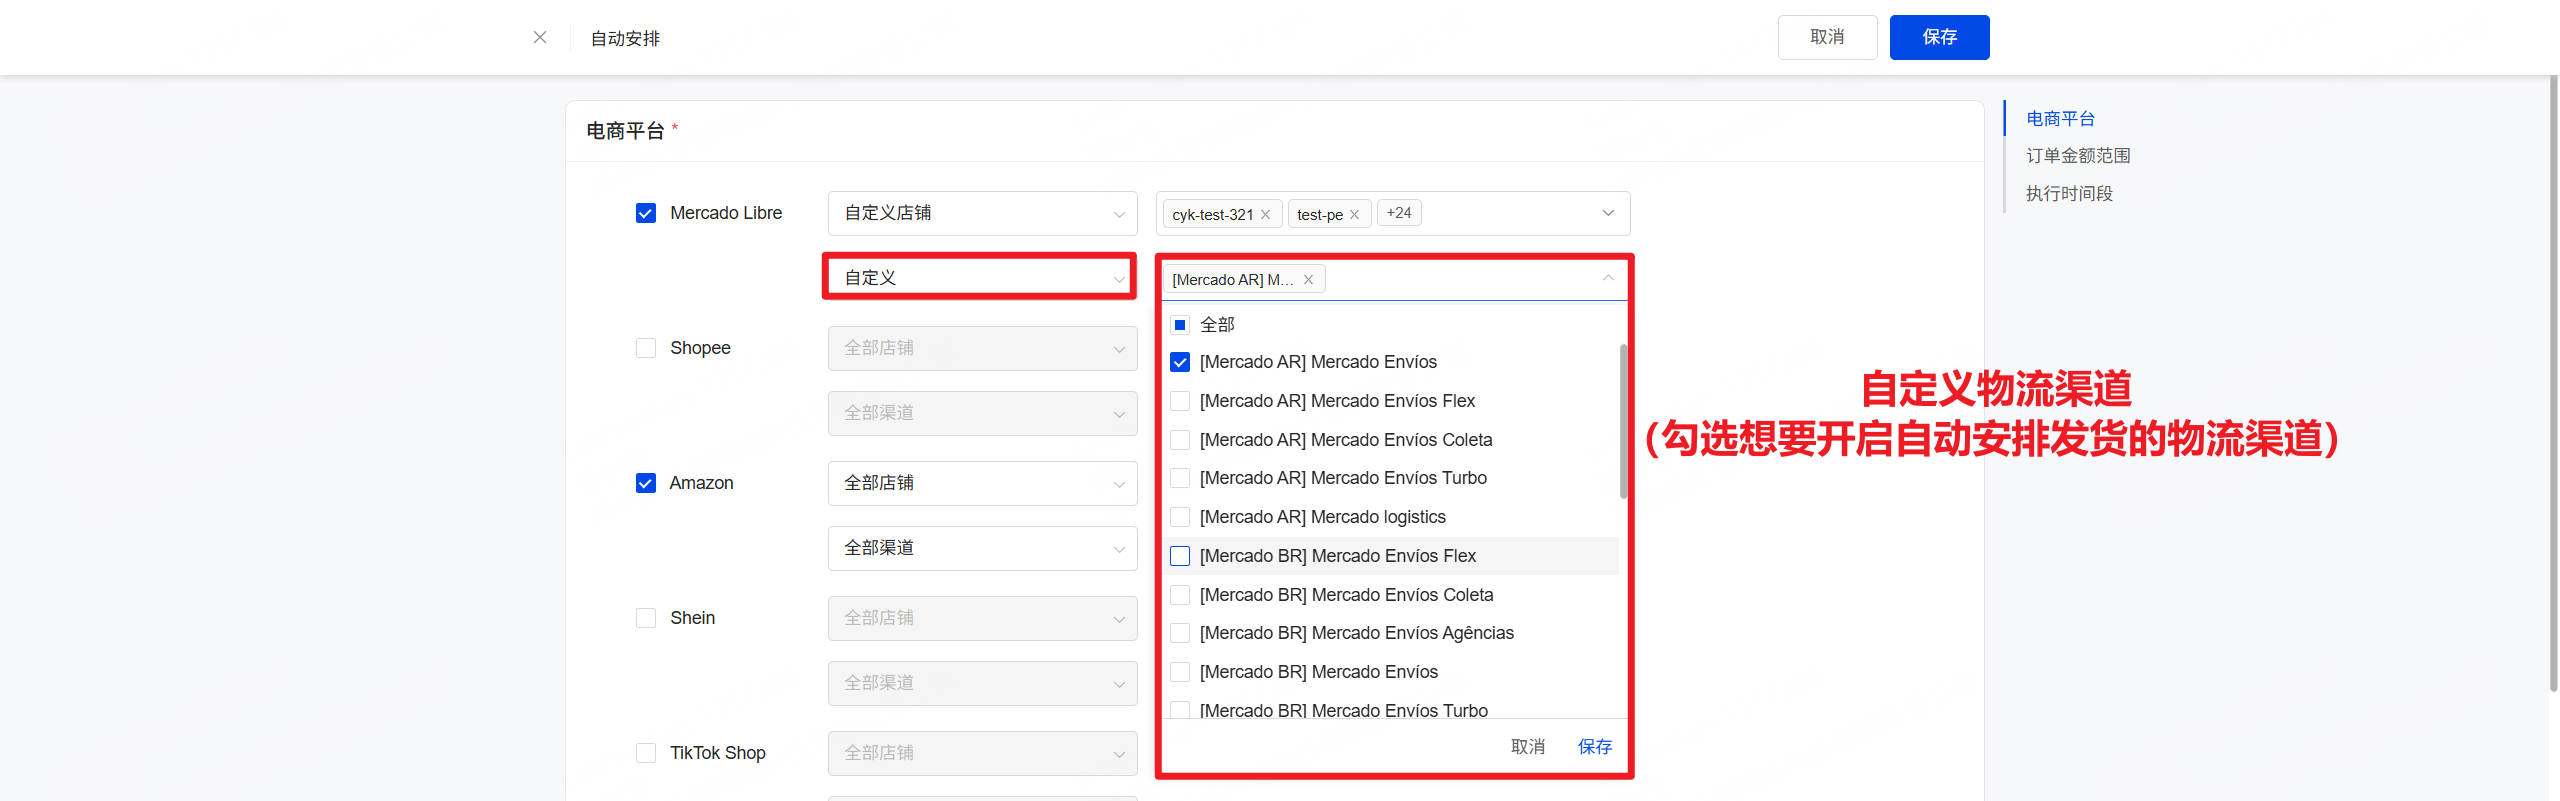2560x801 pixels.
Task: Jump to 订单金额范围 section
Action: (2077, 156)
